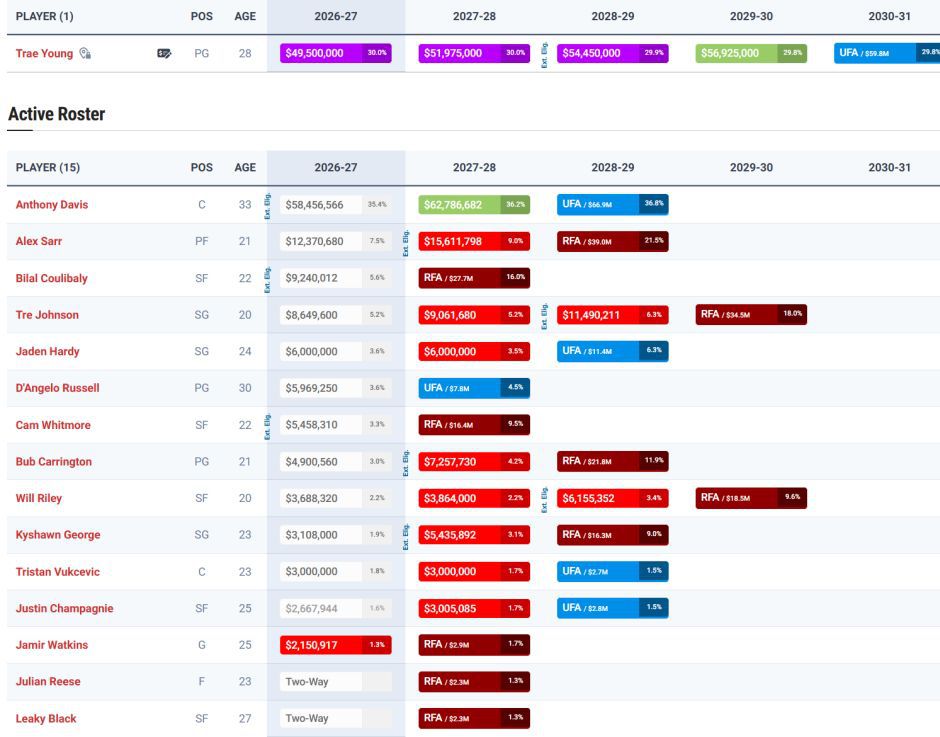Click Tre Johnson's $11,490,211 salary cell

point(613,315)
